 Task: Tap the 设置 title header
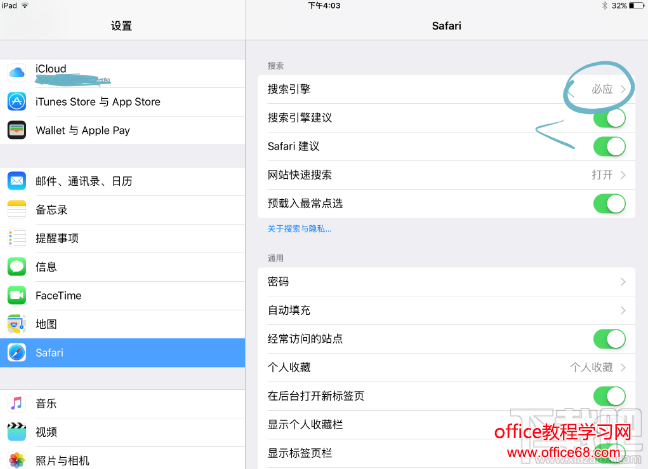point(121,26)
